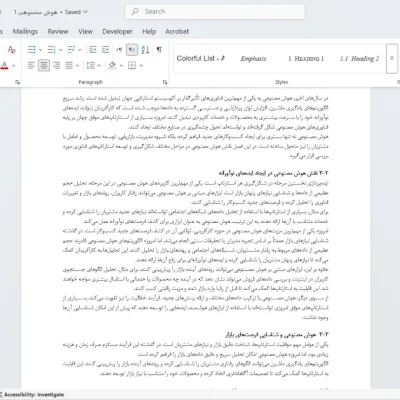
Task: Apply bullet list formatting
Action: (32, 50)
